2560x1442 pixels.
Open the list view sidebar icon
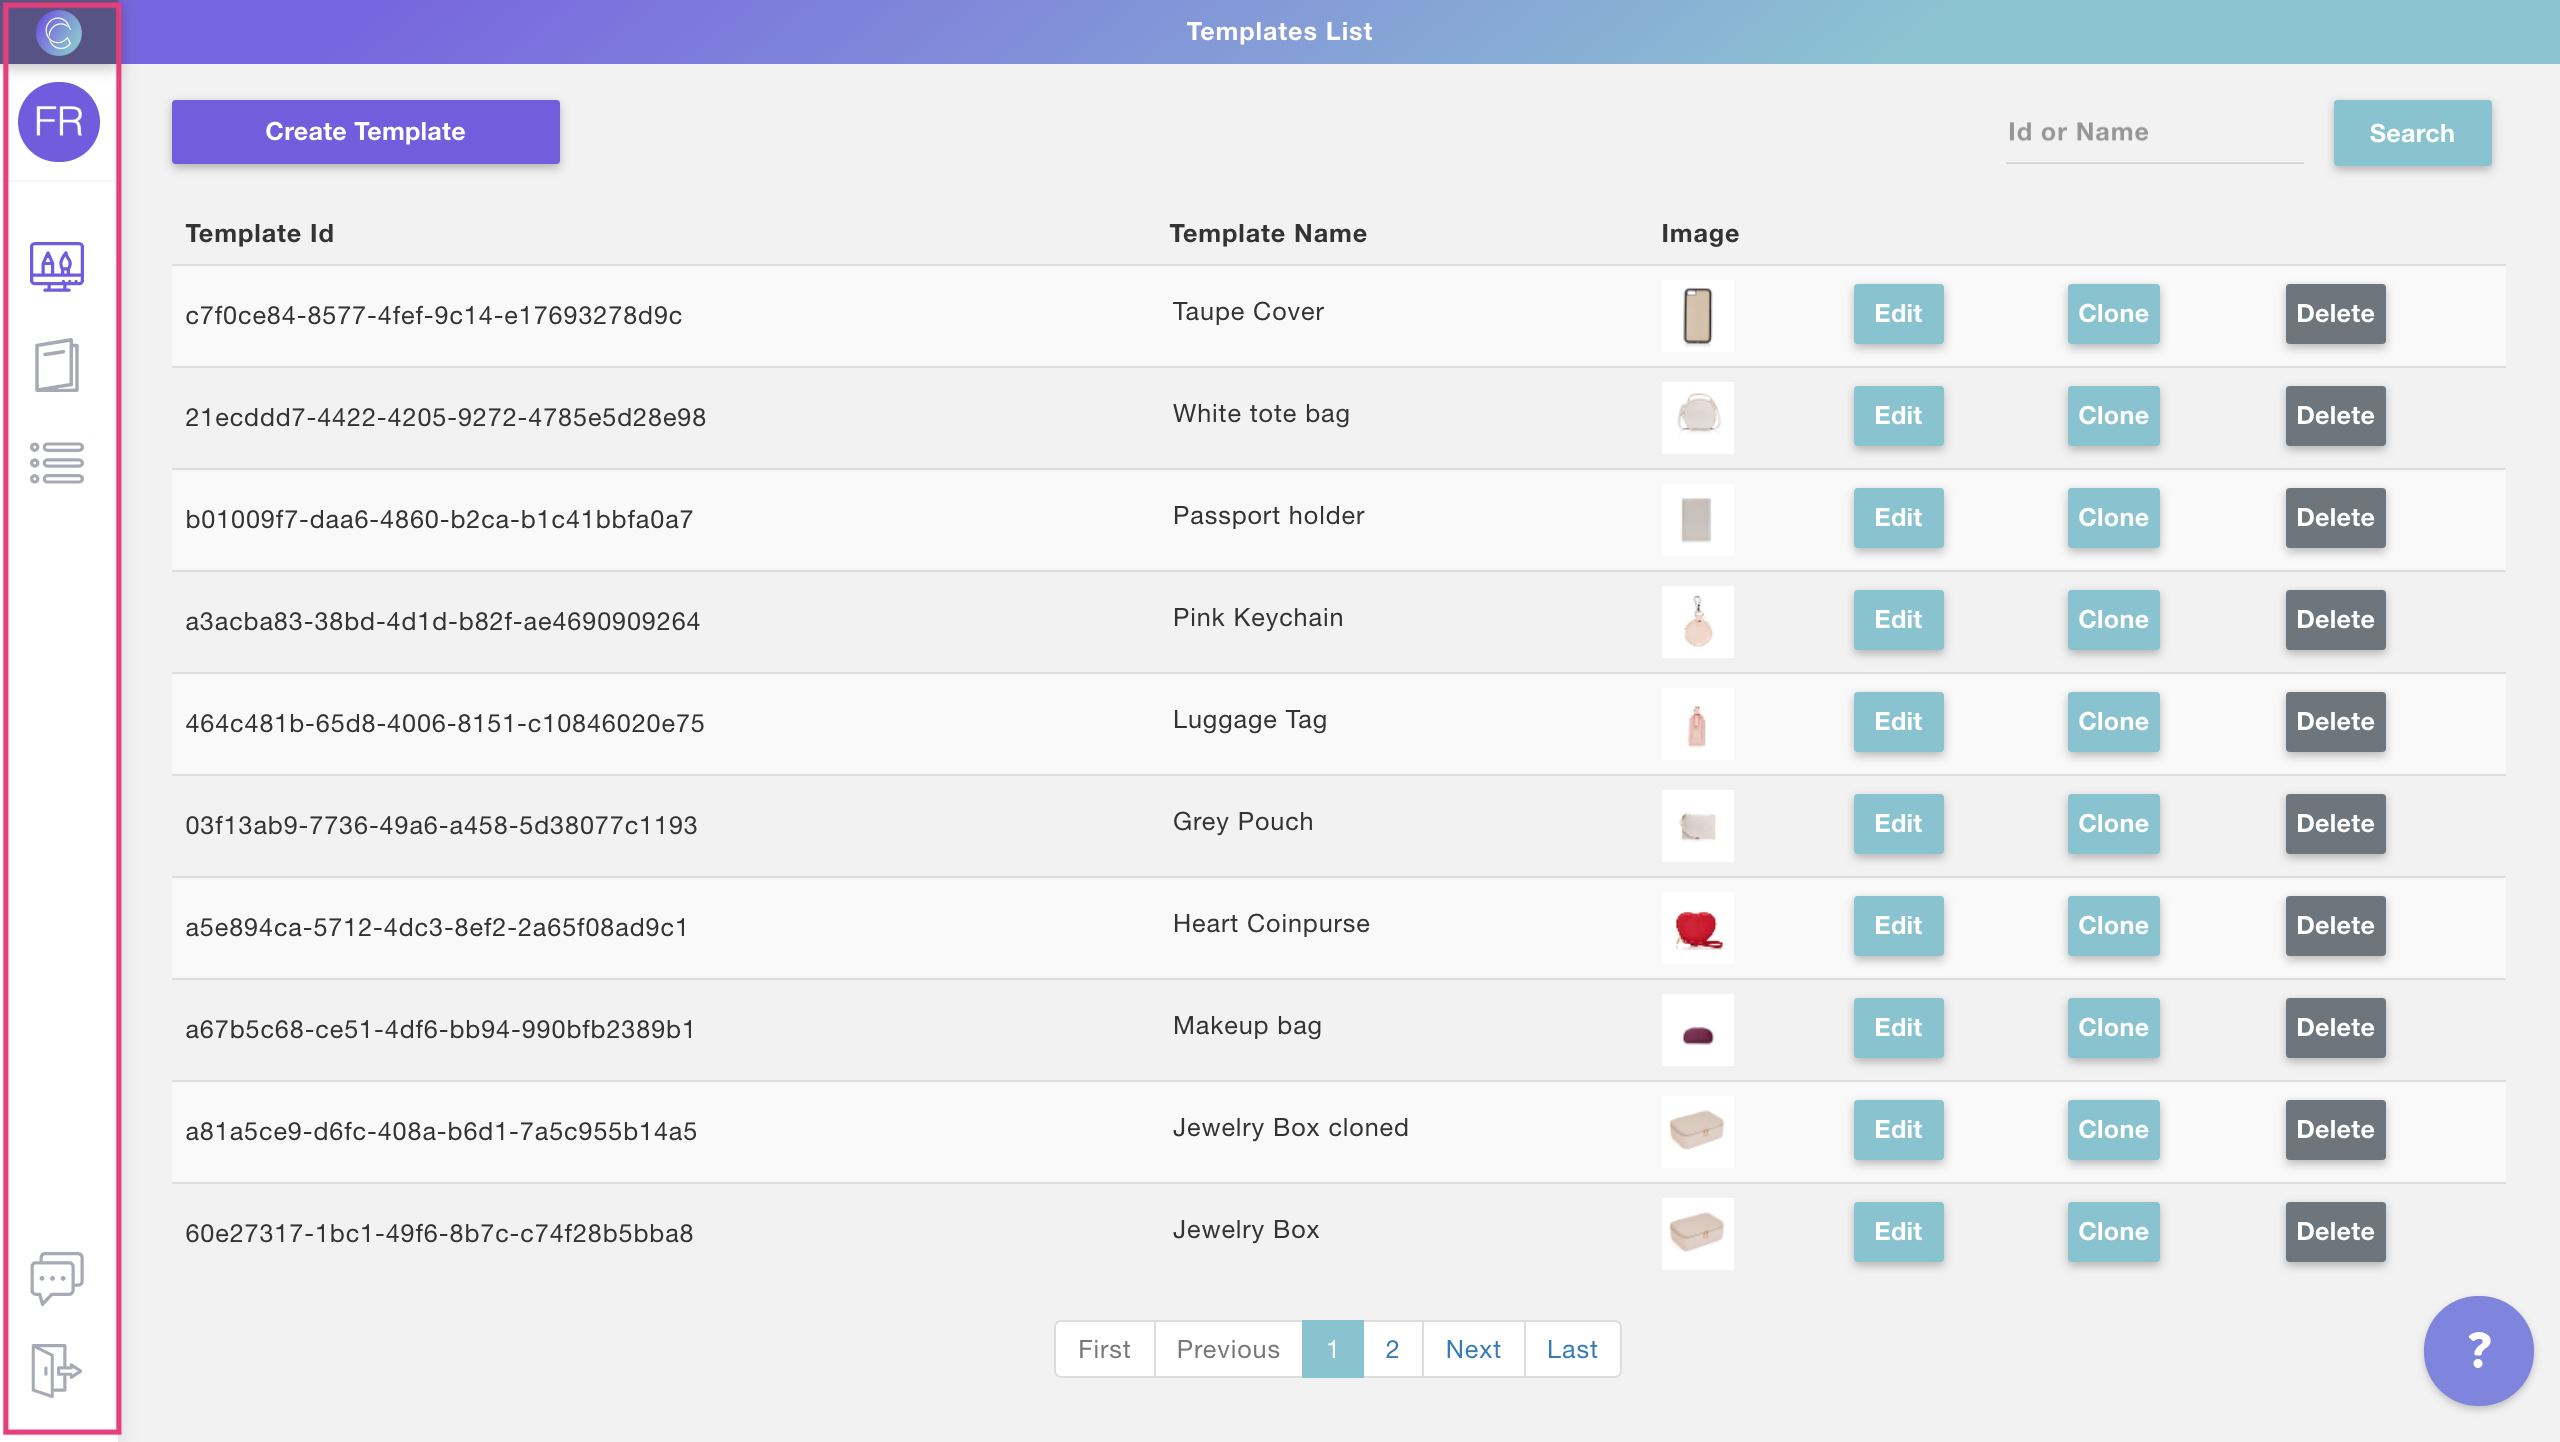click(x=57, y=463)
